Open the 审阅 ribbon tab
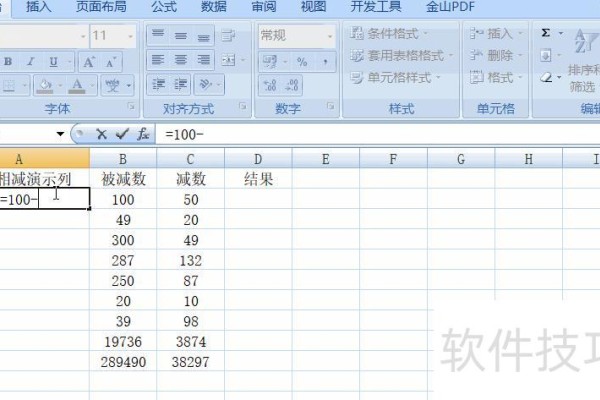This screenshot has width=600, height=400. click(264, 7)
